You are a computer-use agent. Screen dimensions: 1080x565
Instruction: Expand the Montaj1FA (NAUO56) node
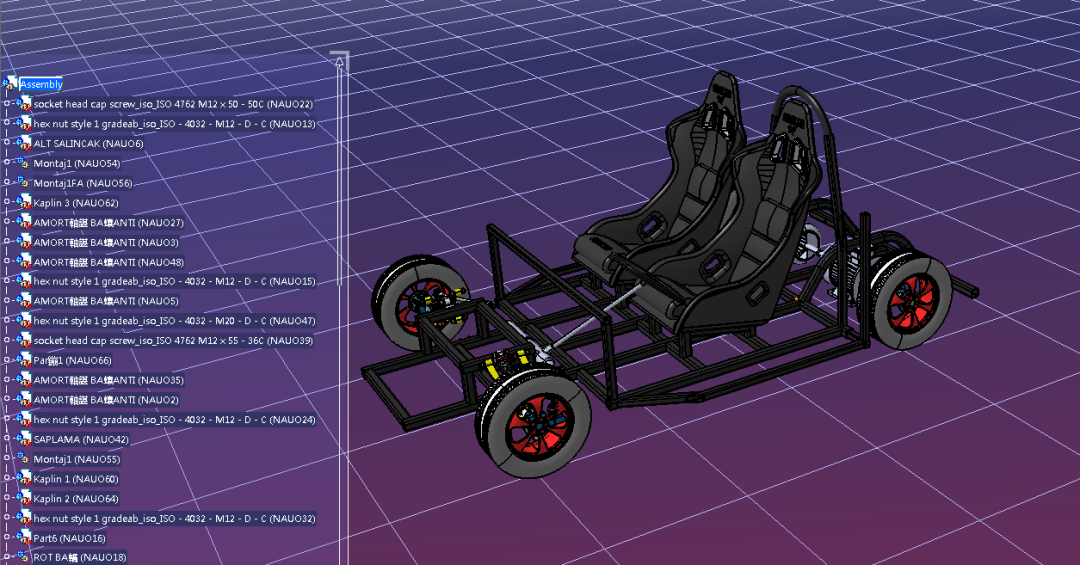pos(7,183)
